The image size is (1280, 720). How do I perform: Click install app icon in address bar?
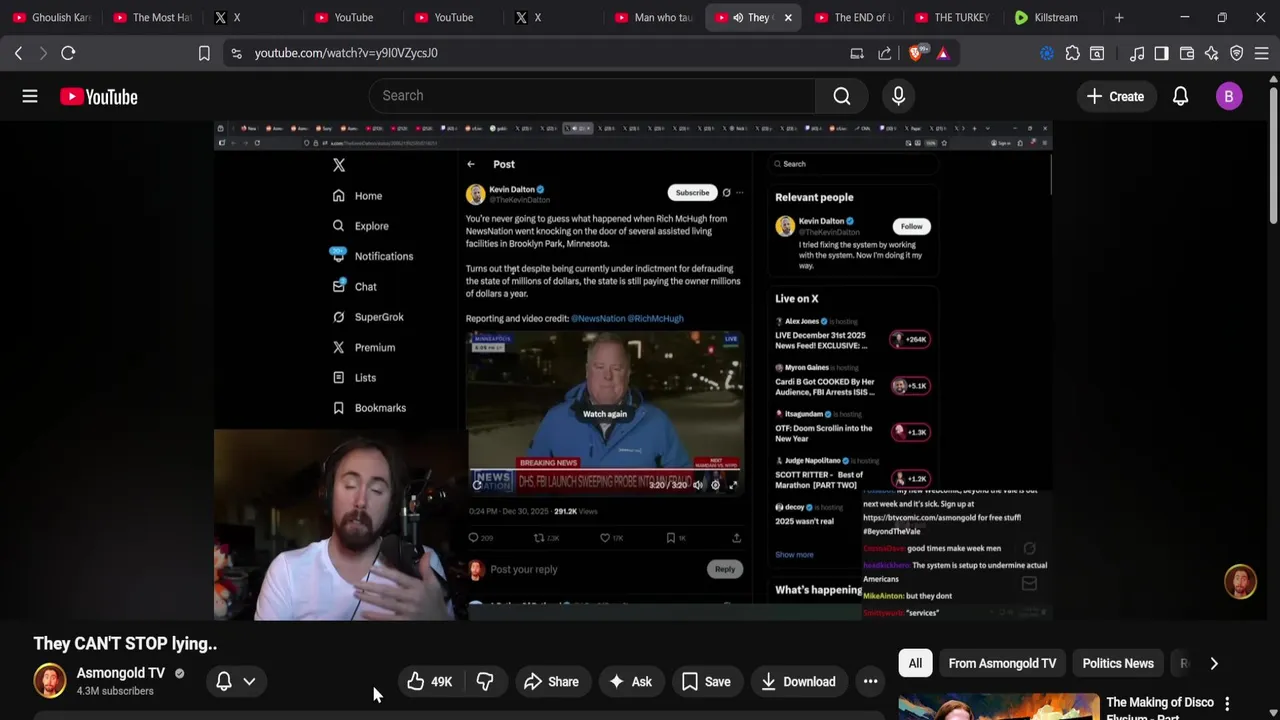[x=857, y=53]
